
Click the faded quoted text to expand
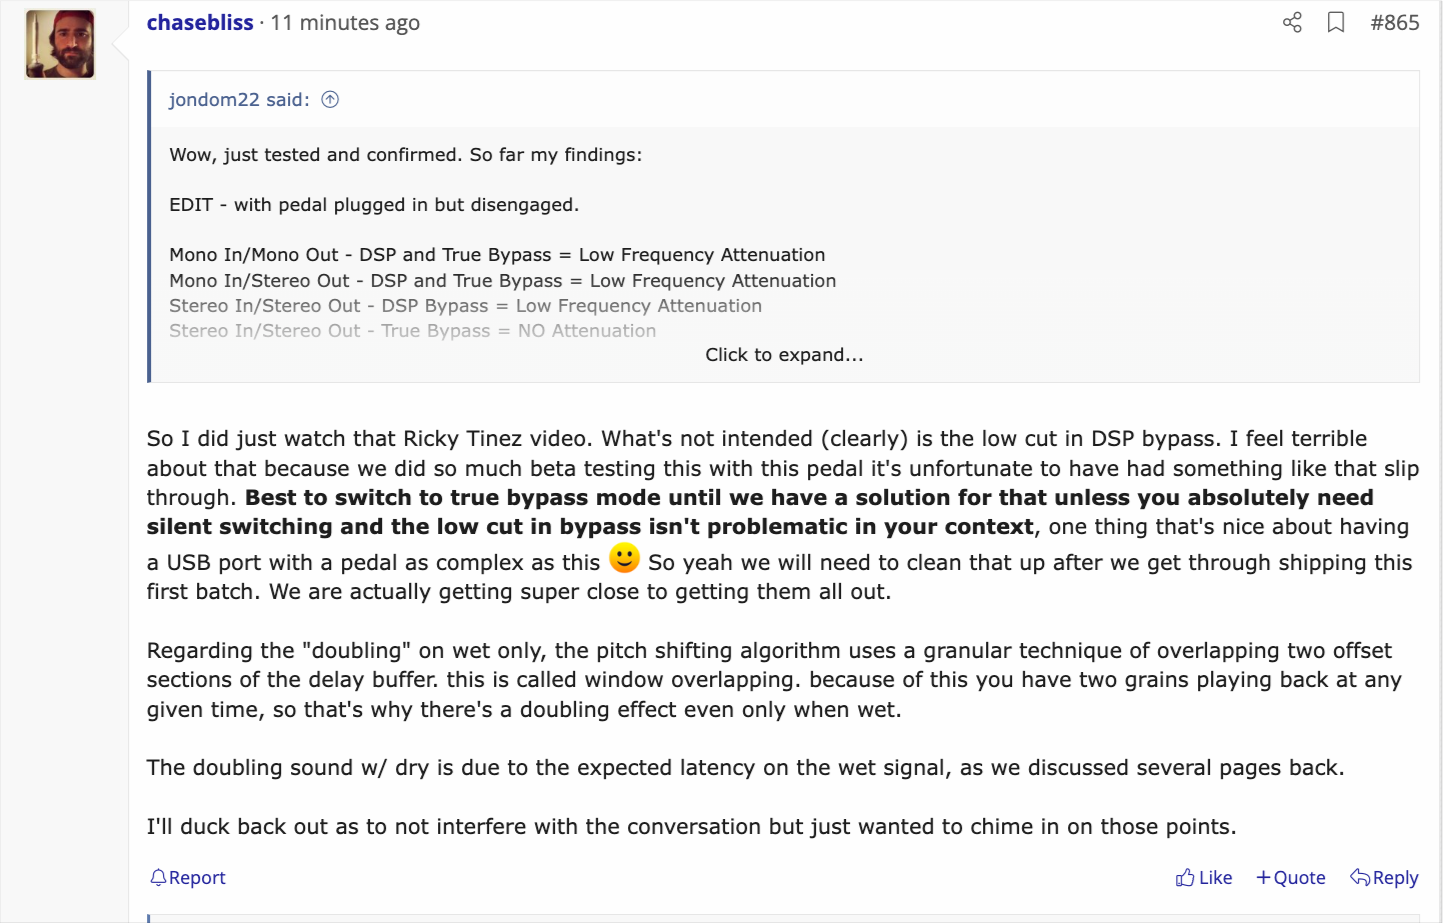pyautogui.click(x=412, y=318)
